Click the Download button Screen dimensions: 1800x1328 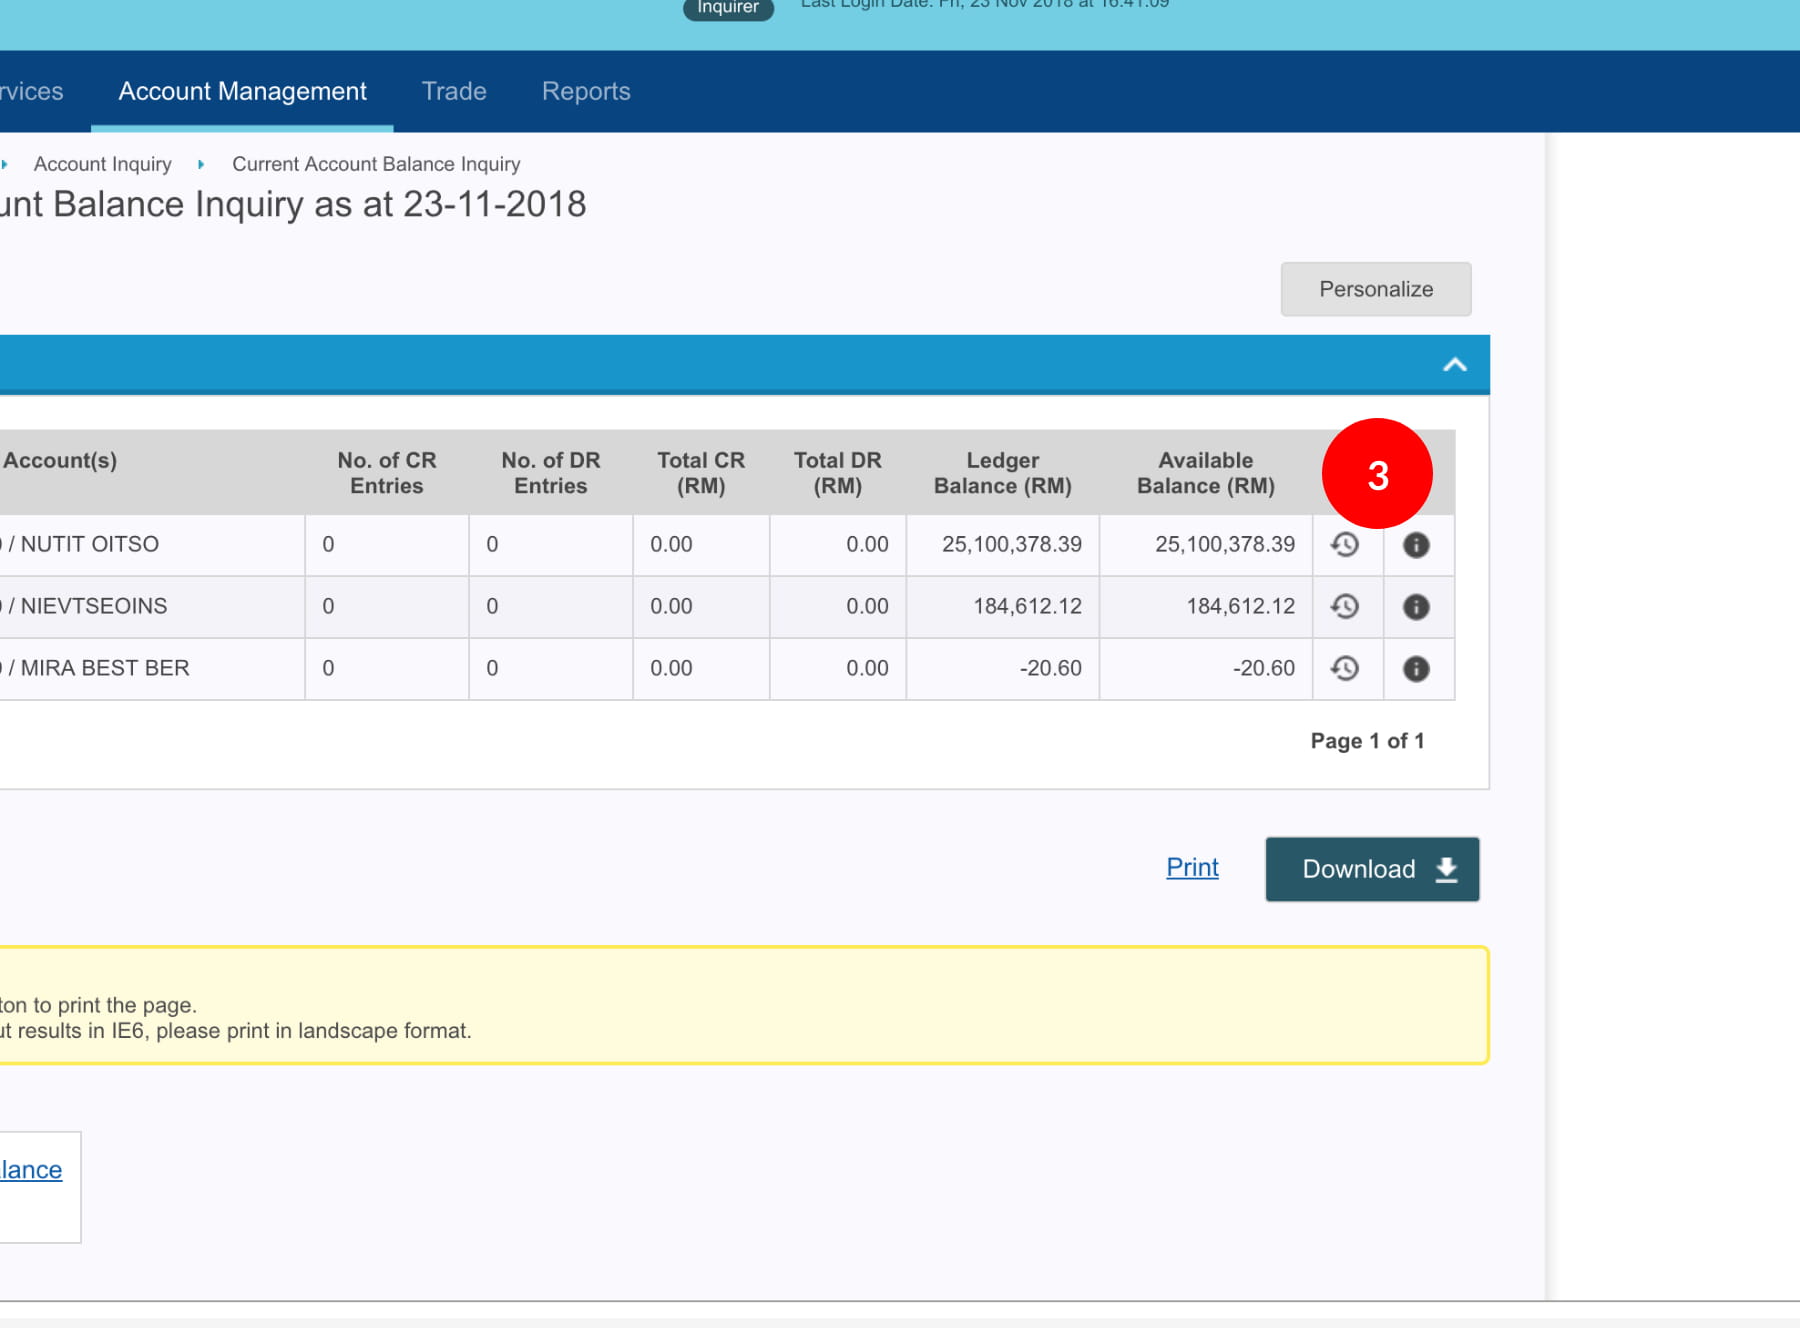[1371, 869]
